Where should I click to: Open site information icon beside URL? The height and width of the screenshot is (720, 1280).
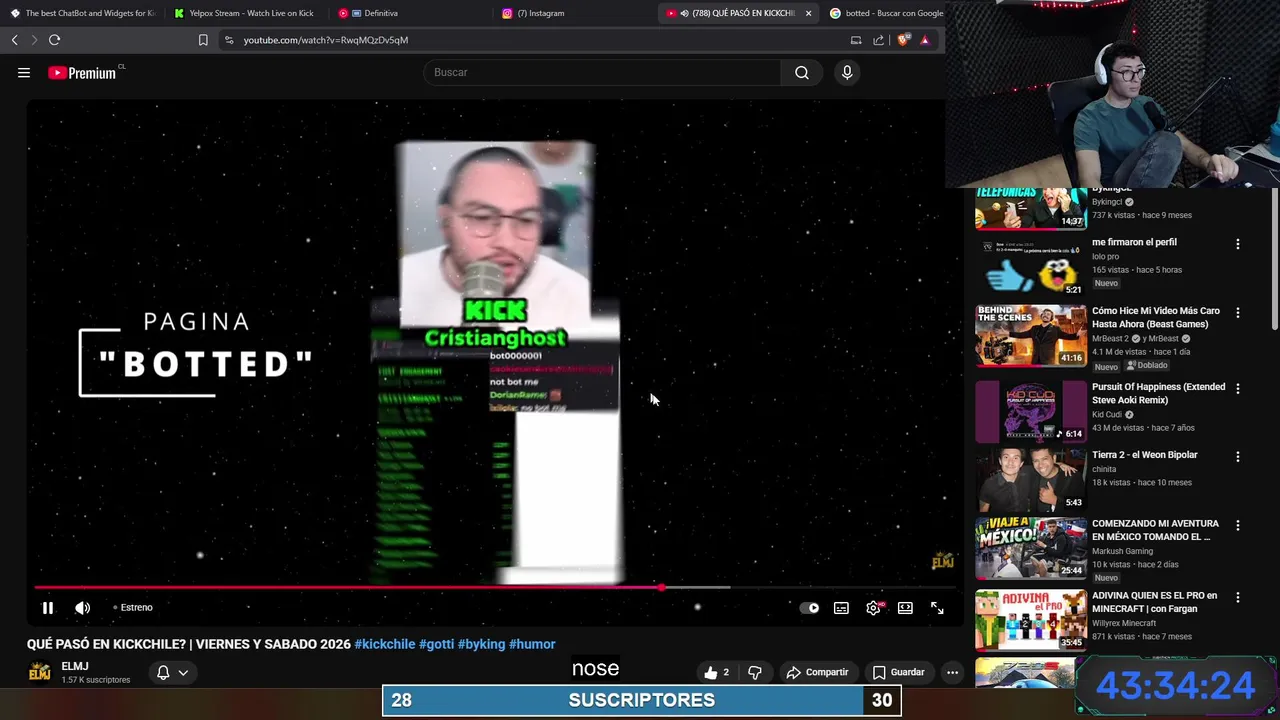click(x=229, y=40)
